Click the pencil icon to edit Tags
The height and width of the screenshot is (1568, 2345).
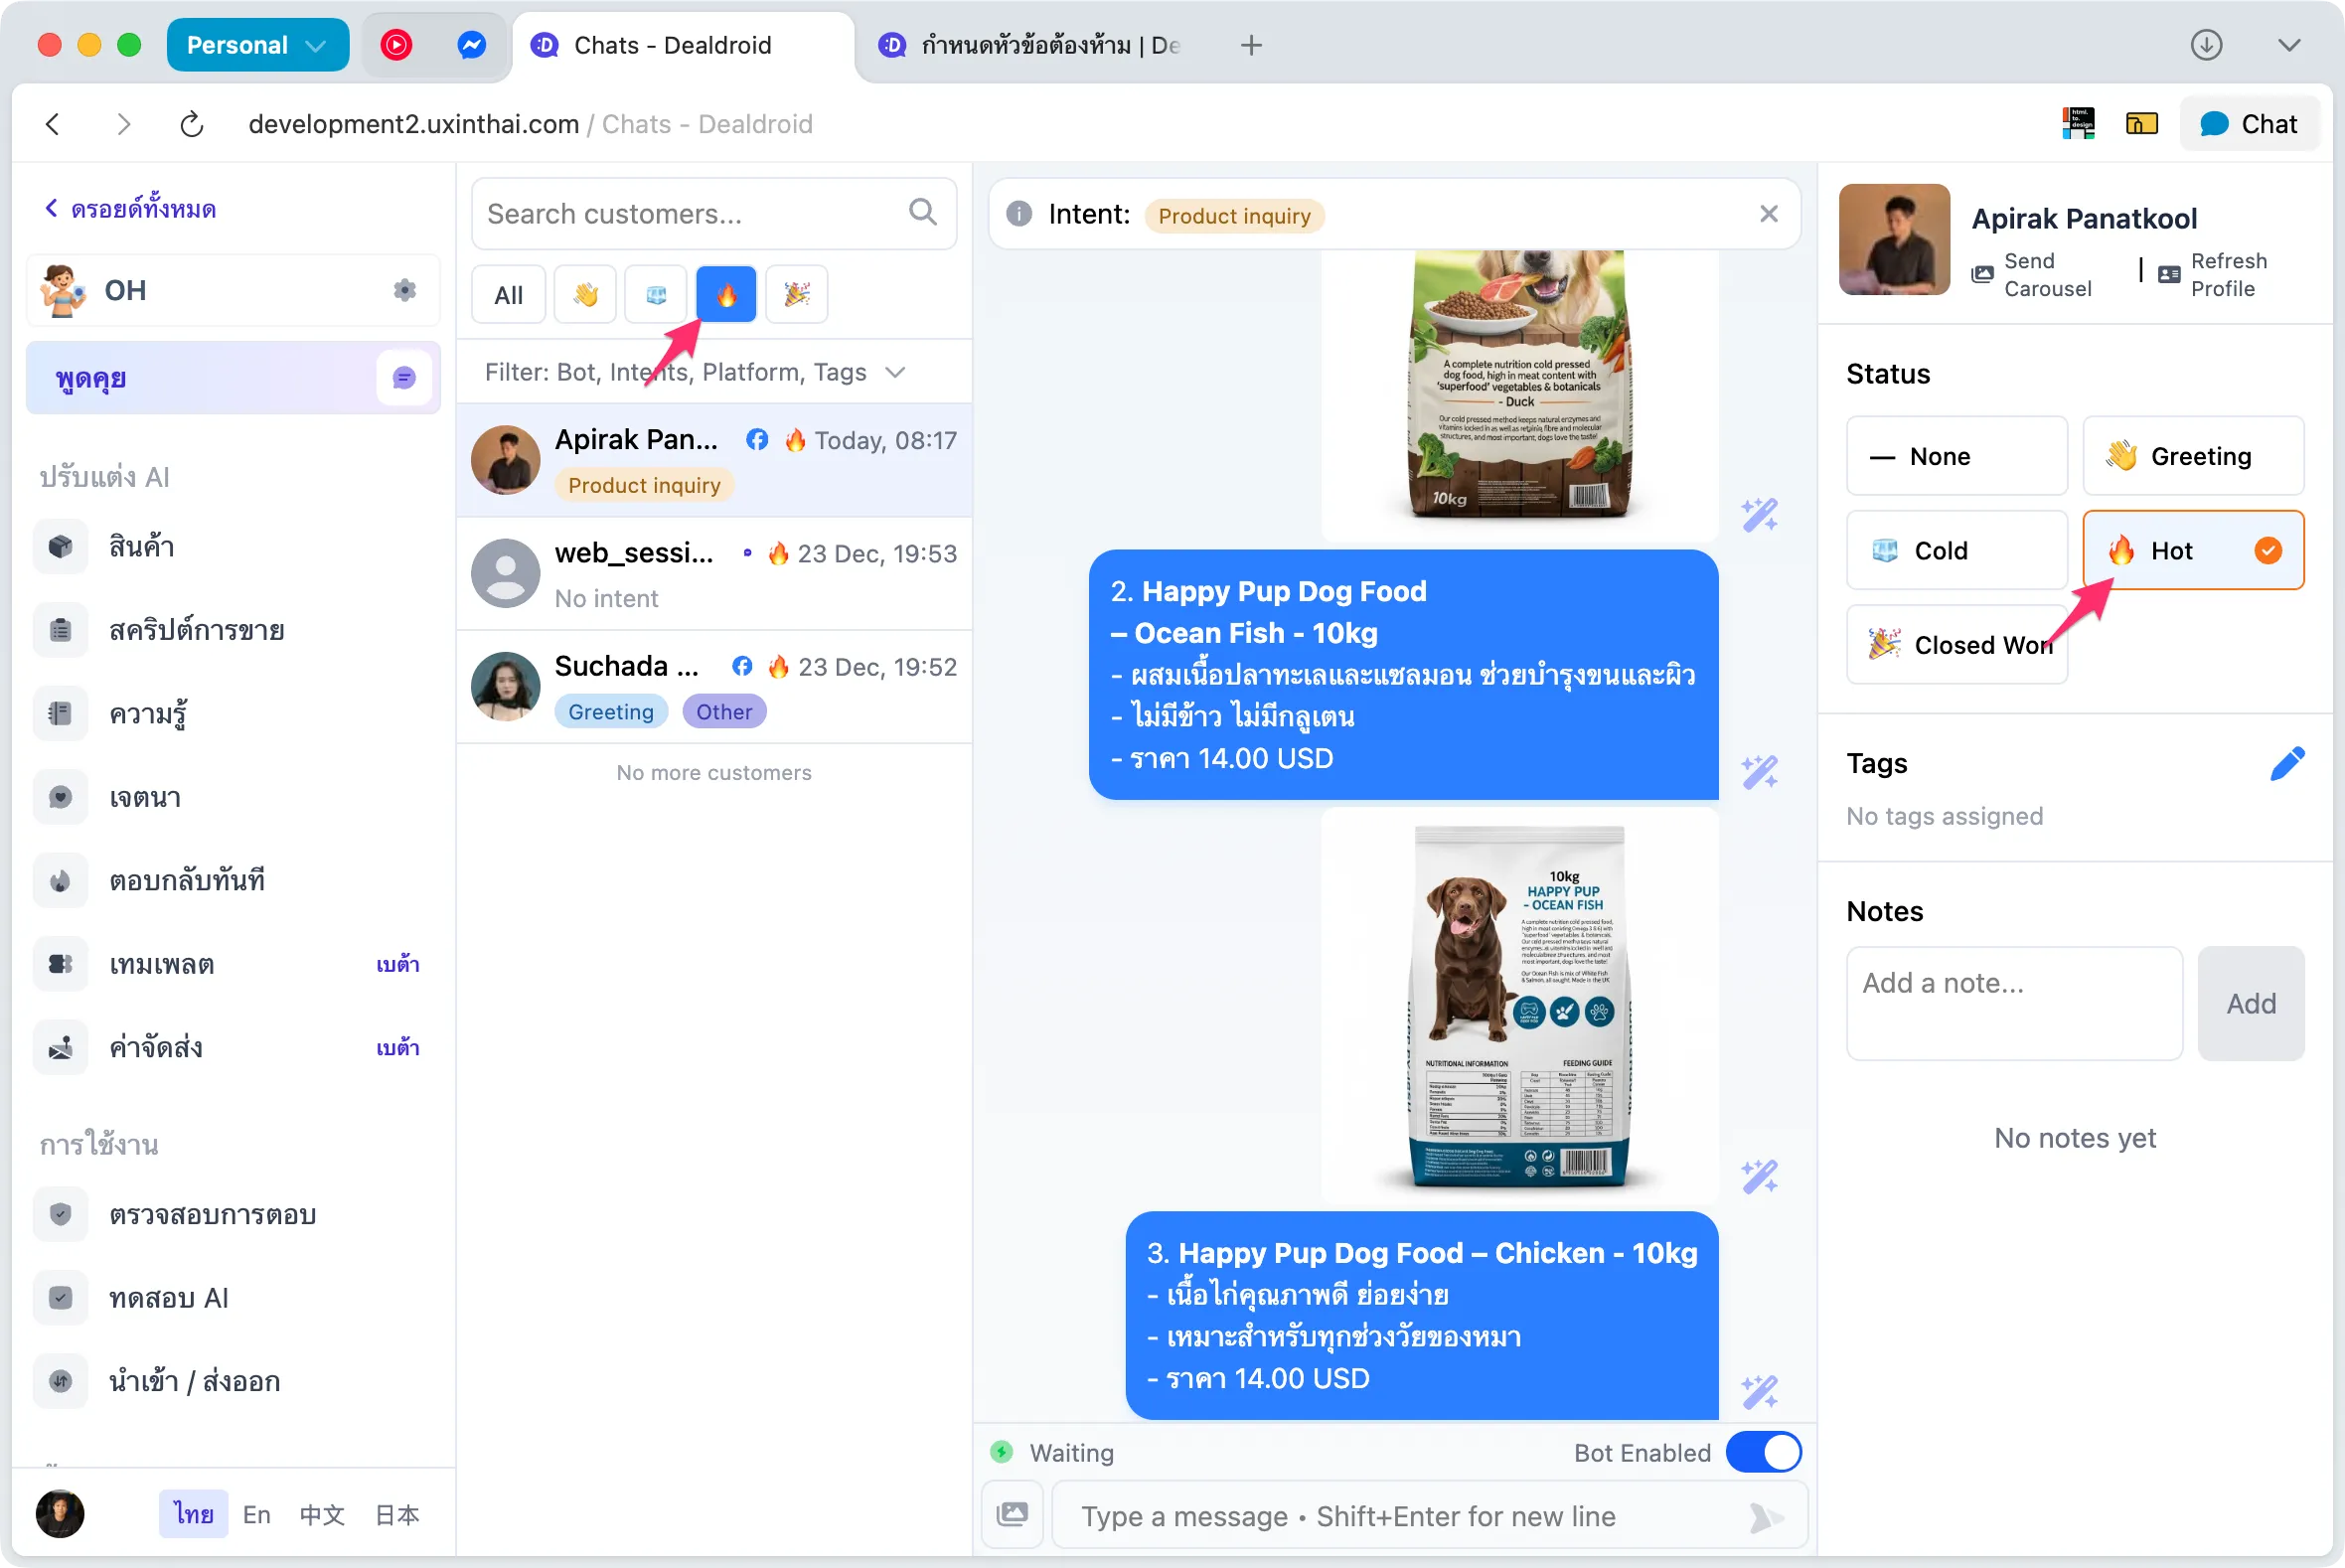pos(2289,763)
